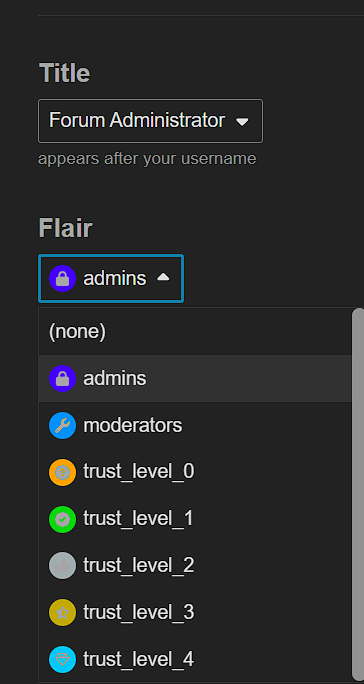Click the cyan diamond trust_level_4 icon
364x684 pixels.
[x=62, y=659]
